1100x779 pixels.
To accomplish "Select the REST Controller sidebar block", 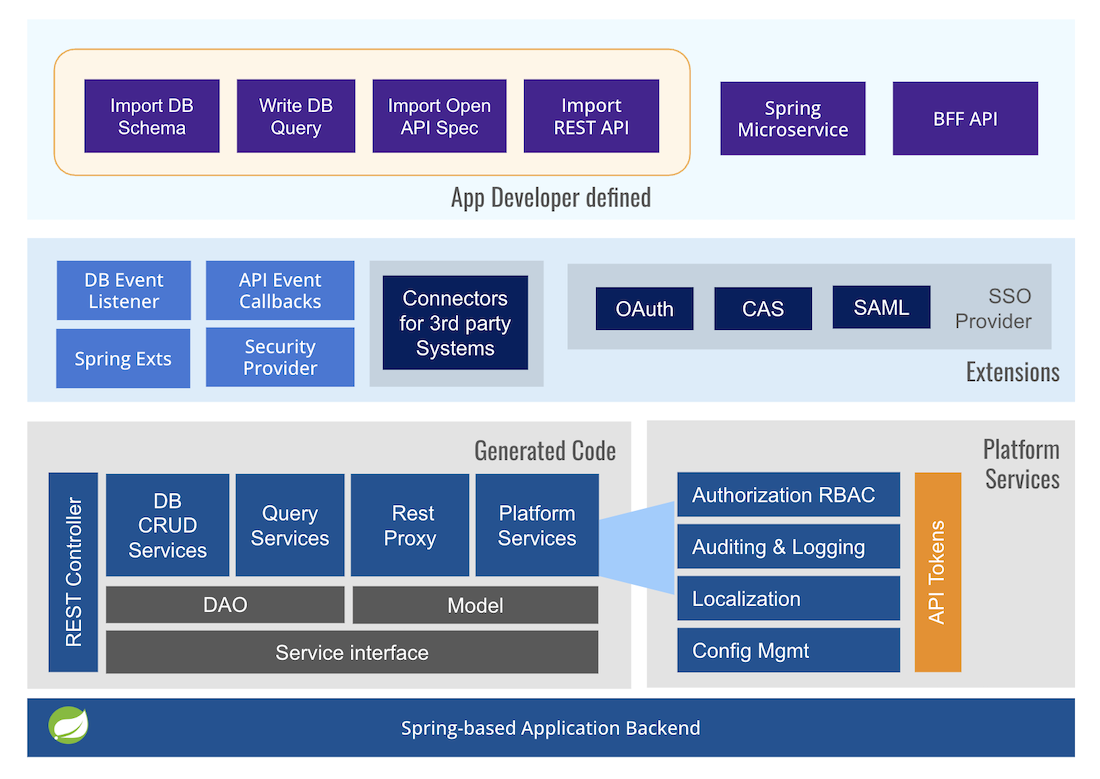I will (x=72, y=570).
